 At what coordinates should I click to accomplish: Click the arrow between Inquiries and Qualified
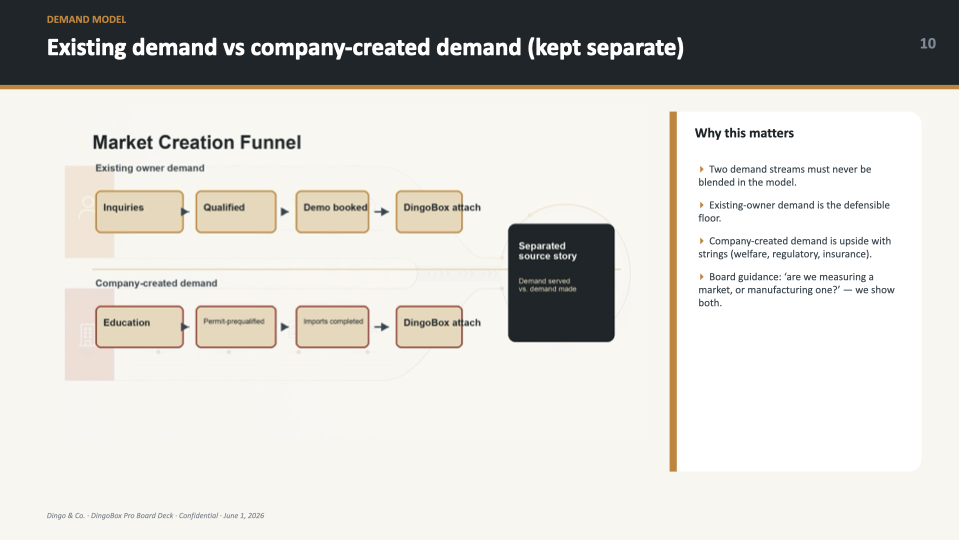[x=185, y=212]
